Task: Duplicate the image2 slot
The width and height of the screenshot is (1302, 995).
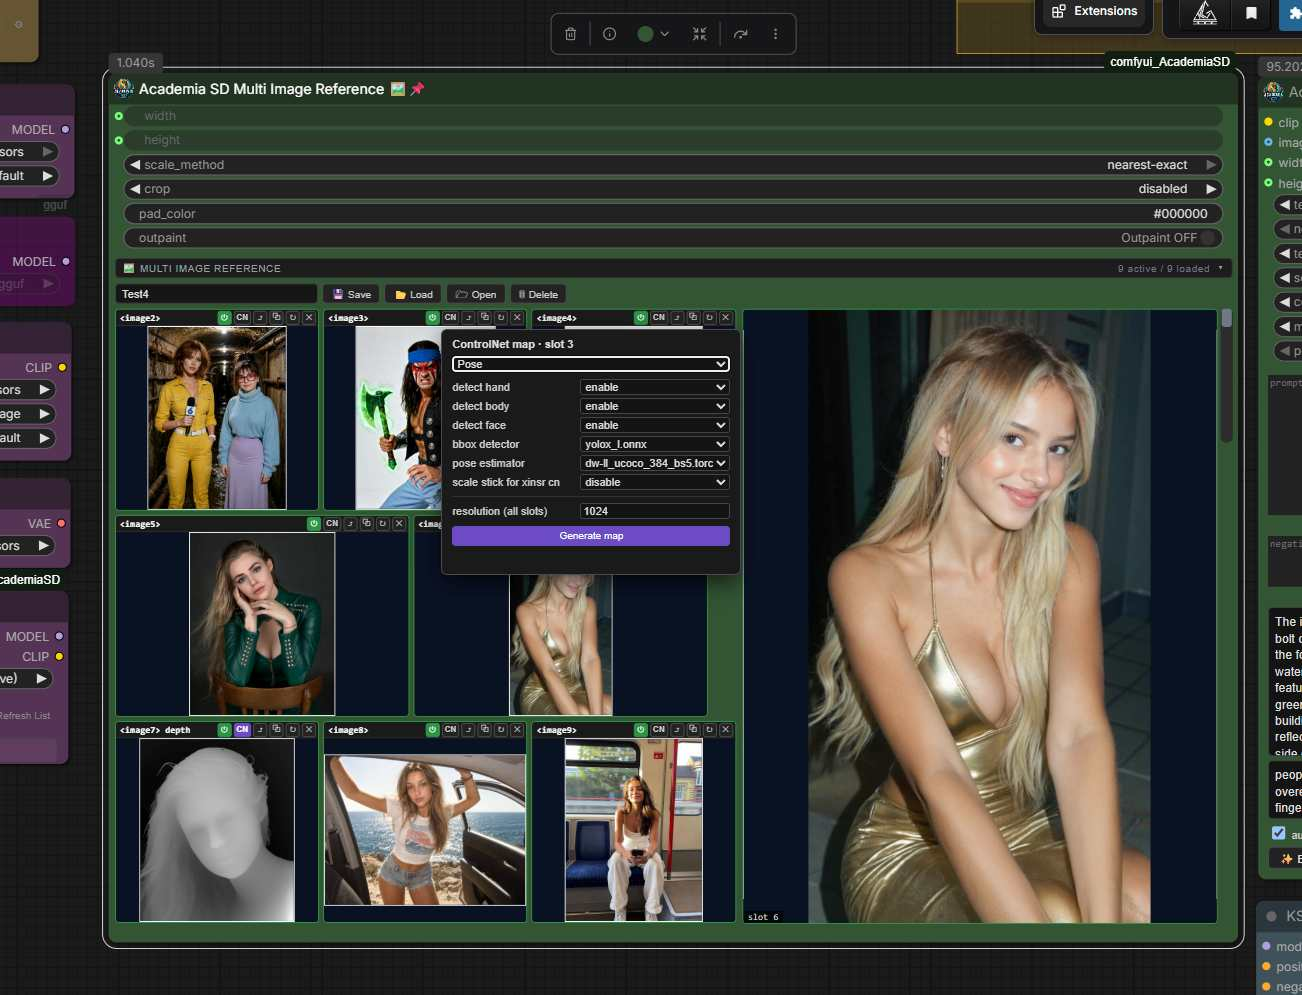Action: point(277,317)
